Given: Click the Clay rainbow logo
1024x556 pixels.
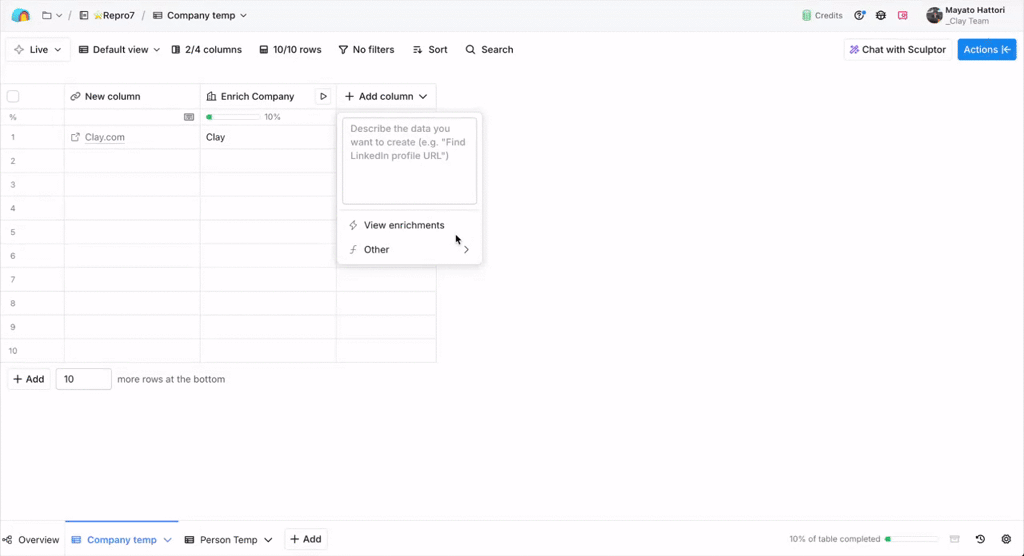Looking at the screenshot, I should coord(20,16).
